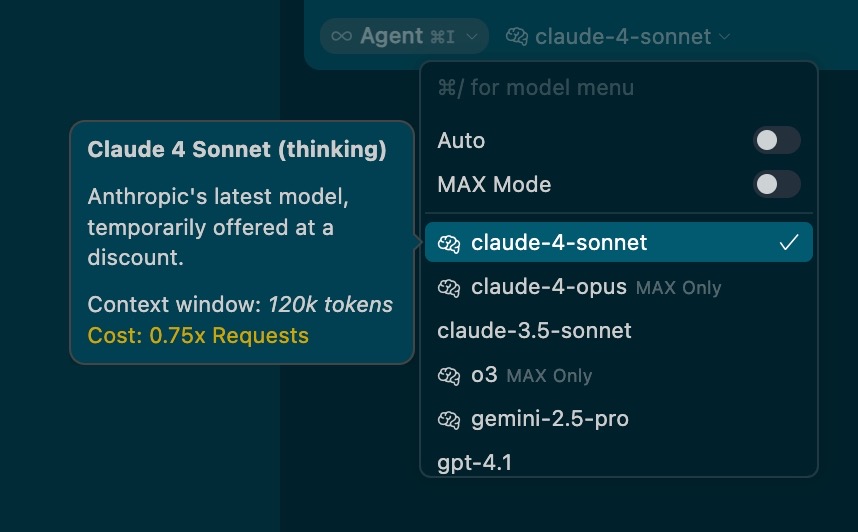Click the brain icon on highlighted claude-4-sonnet row
The image size is (858, 532).
449,243
